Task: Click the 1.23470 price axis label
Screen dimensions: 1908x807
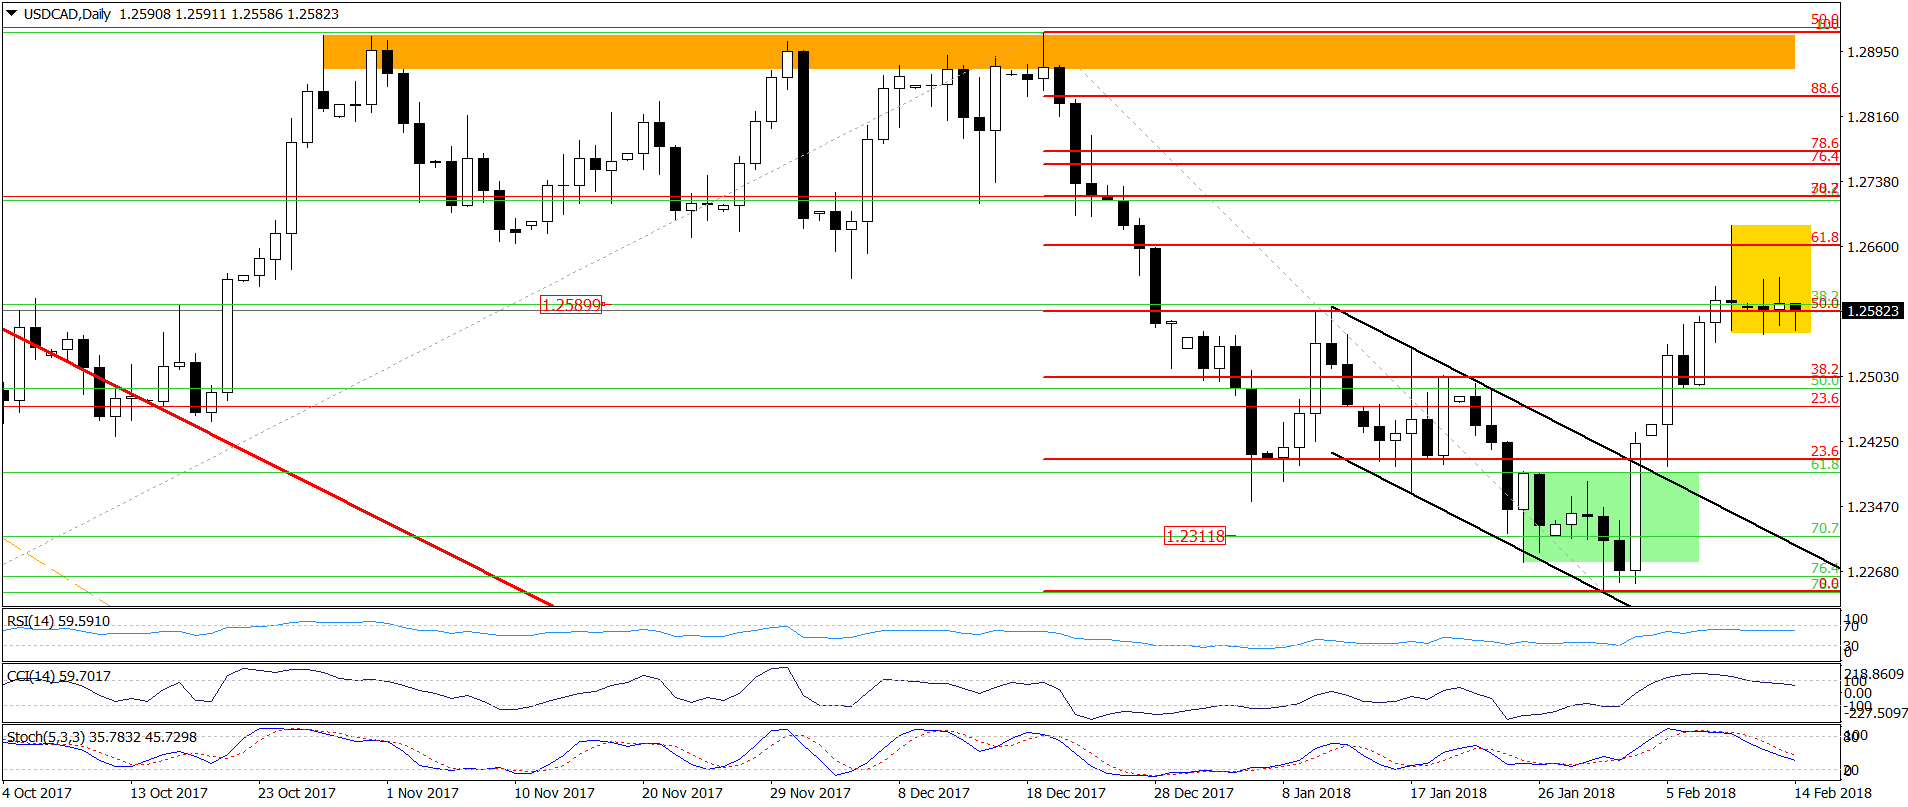Action: (x=1873, y=507)
